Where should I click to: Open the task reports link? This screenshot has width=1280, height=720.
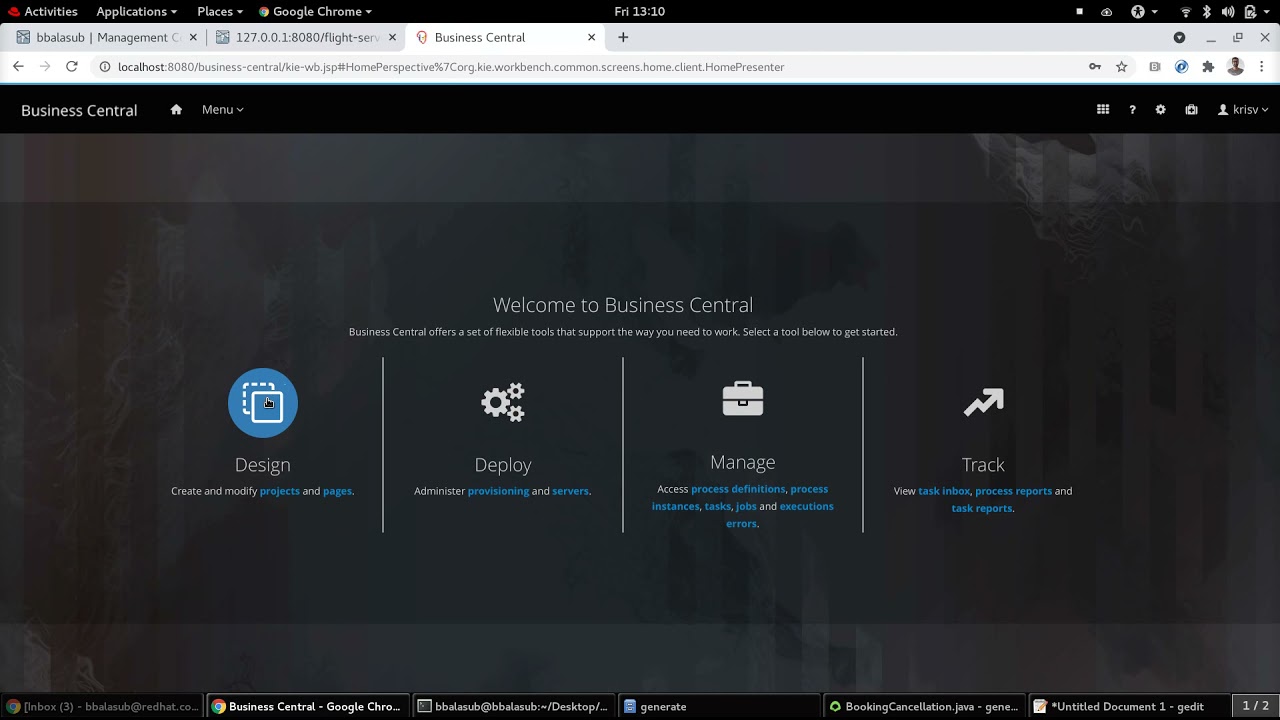coord(981,508)
